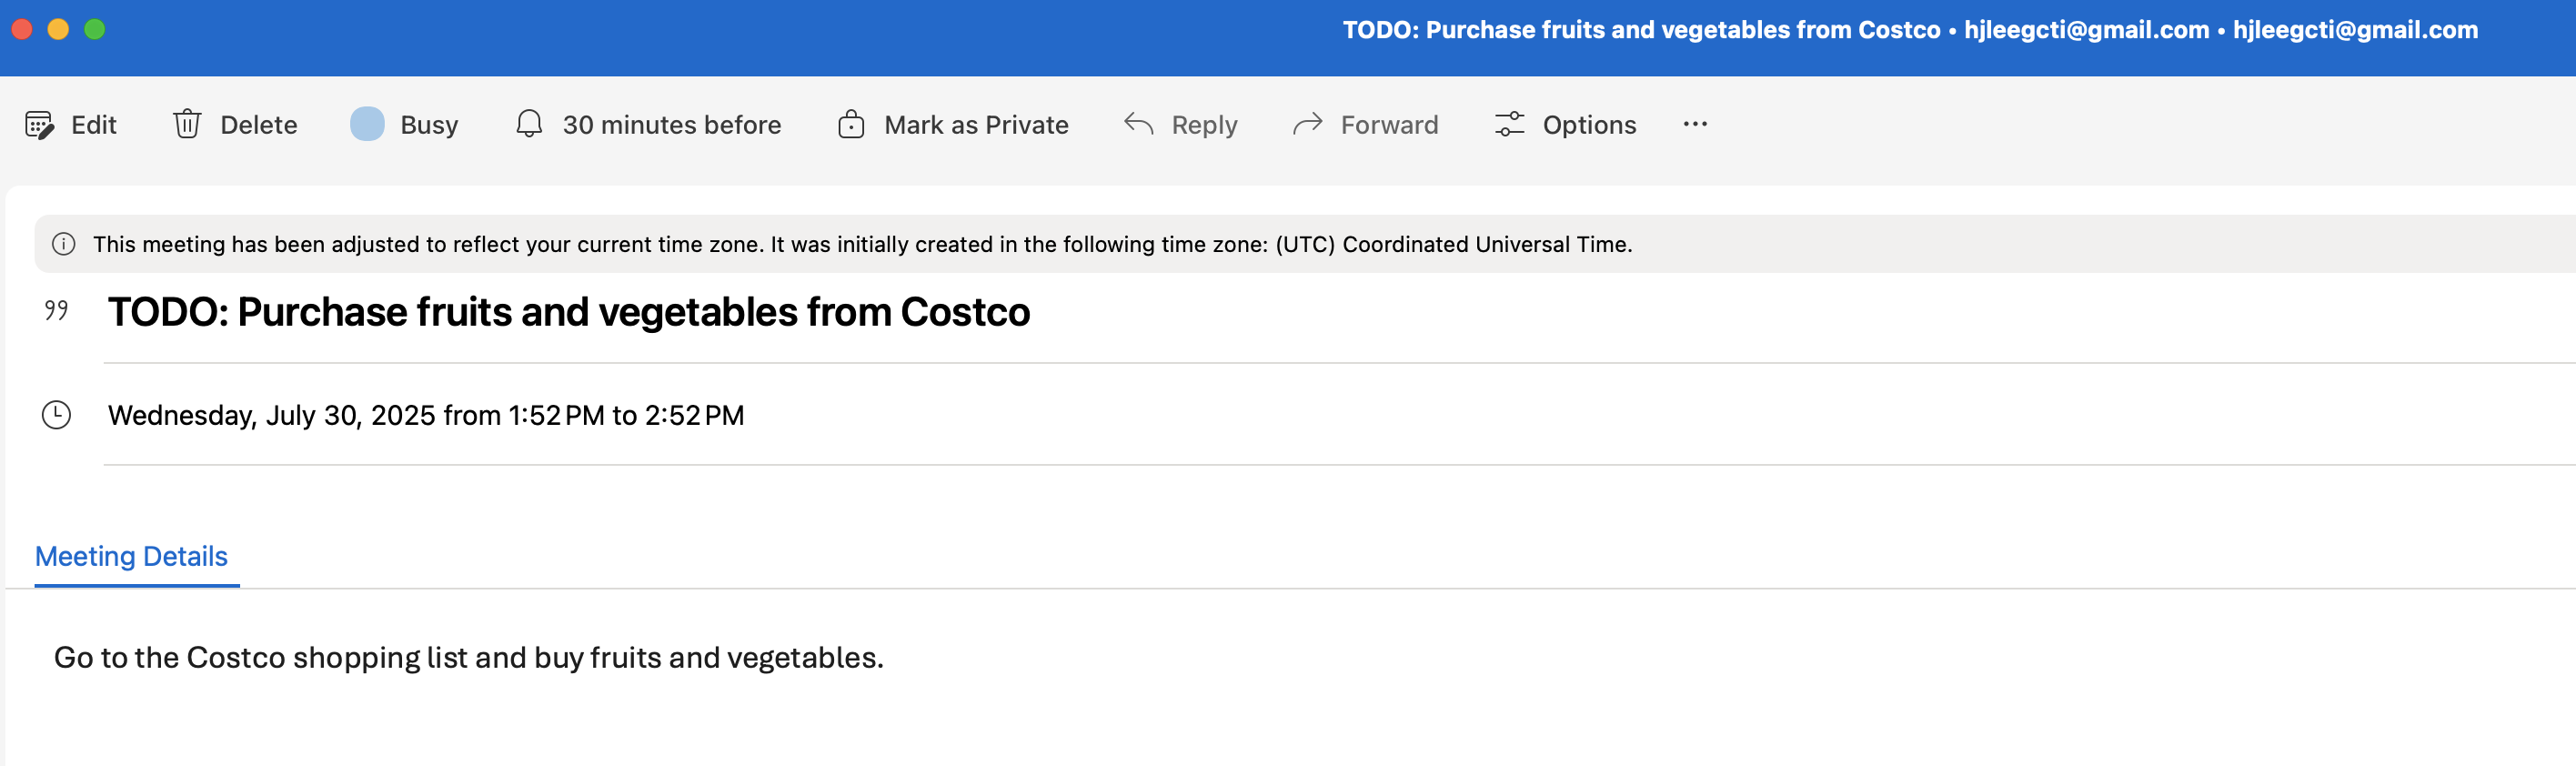This screenshot has width=2576, height=766.
Task: Select the Reply arrow icon
Action: 1138,124
